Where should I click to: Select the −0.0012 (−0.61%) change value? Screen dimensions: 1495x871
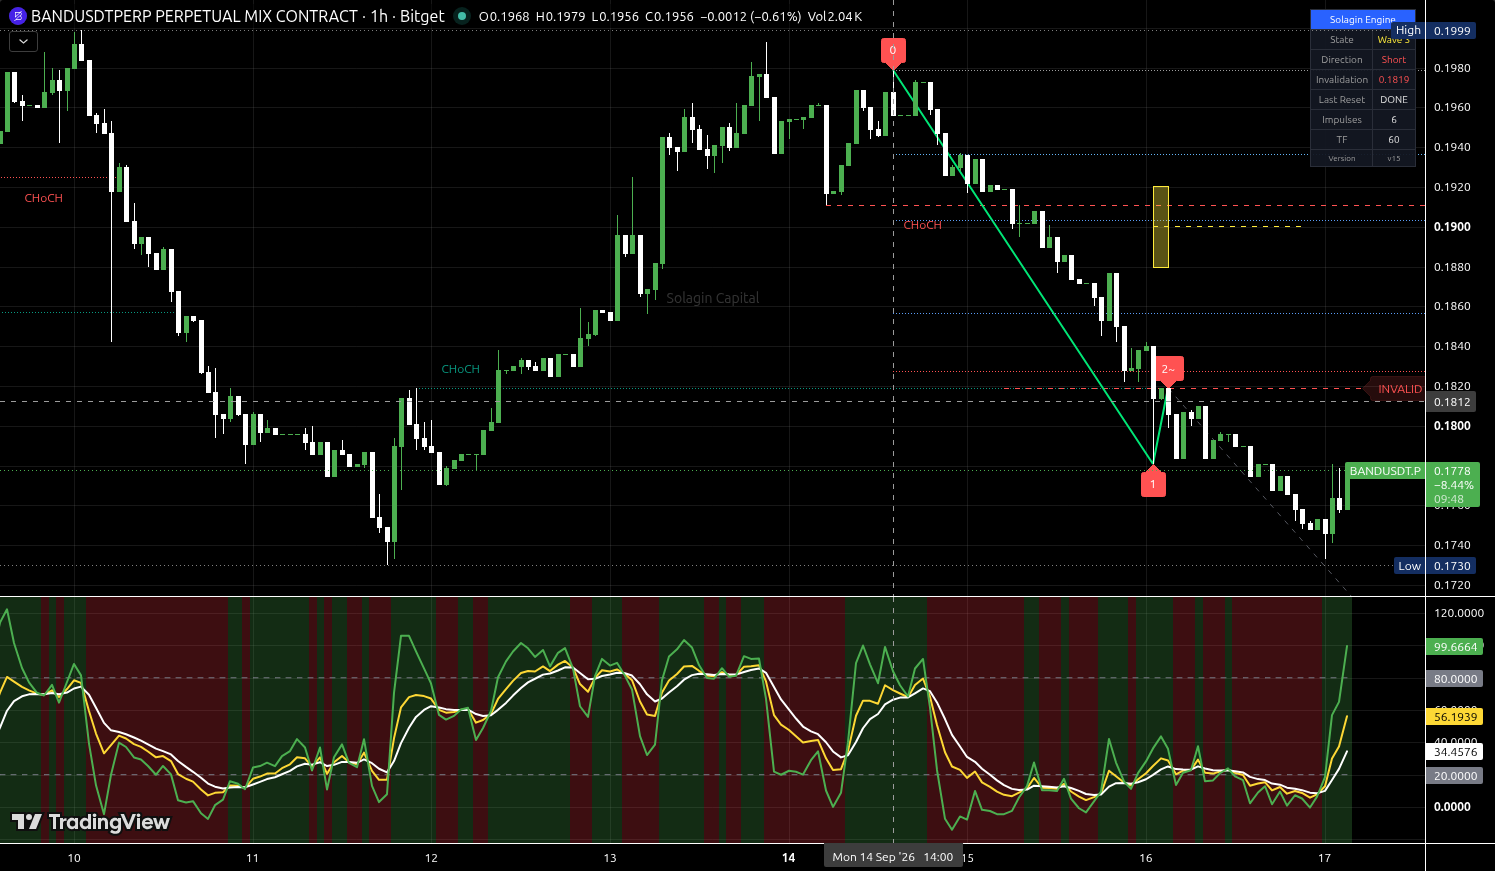click(x=749, y=17)
